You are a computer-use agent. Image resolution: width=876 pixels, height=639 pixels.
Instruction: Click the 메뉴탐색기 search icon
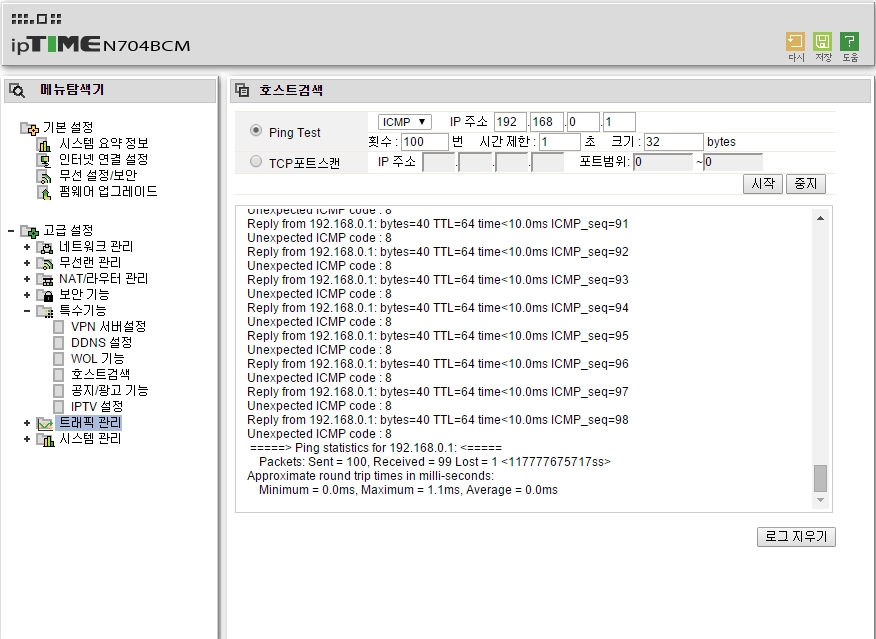point(17,90)
